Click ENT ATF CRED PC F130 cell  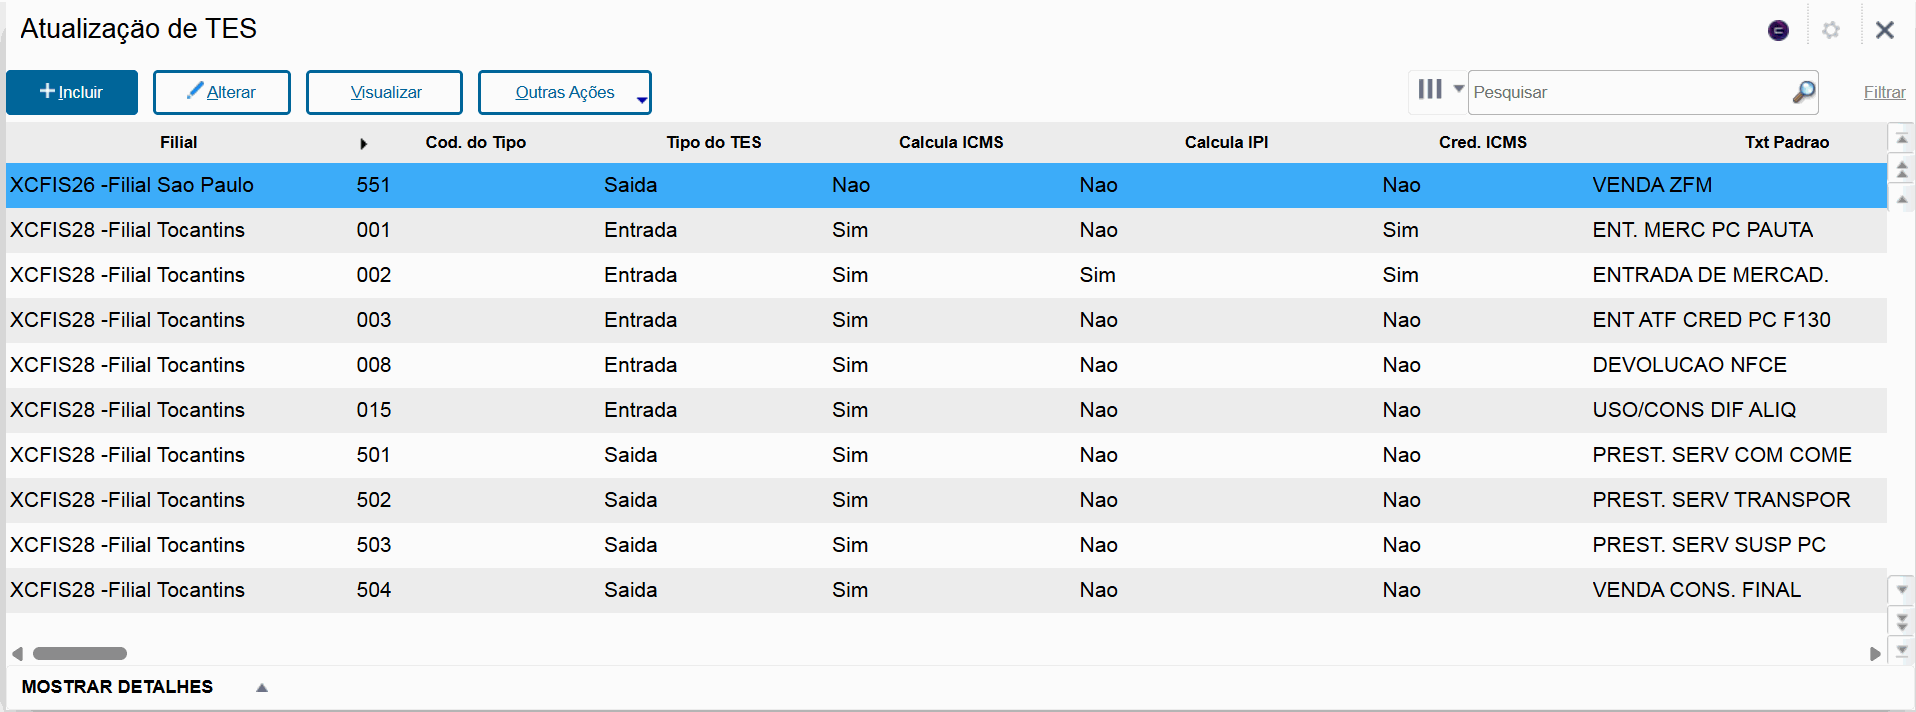pos(1711,320)
